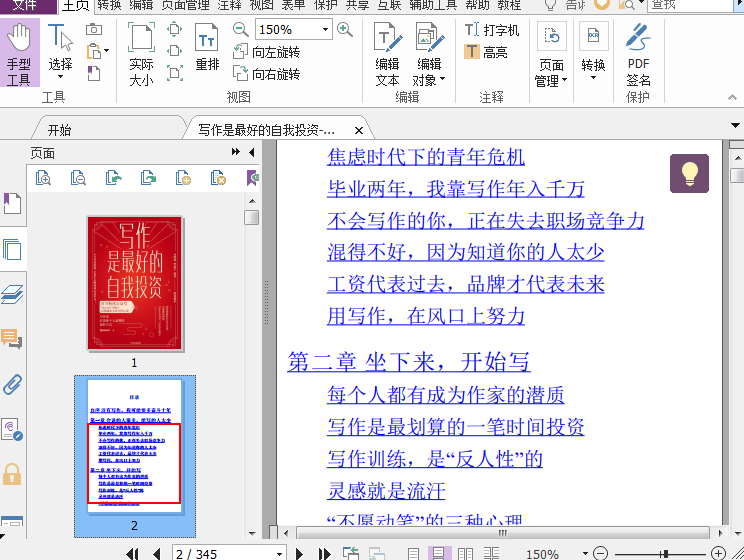
Task: Open the zoom percentage 150% combo box
Action: coord(294,29)
